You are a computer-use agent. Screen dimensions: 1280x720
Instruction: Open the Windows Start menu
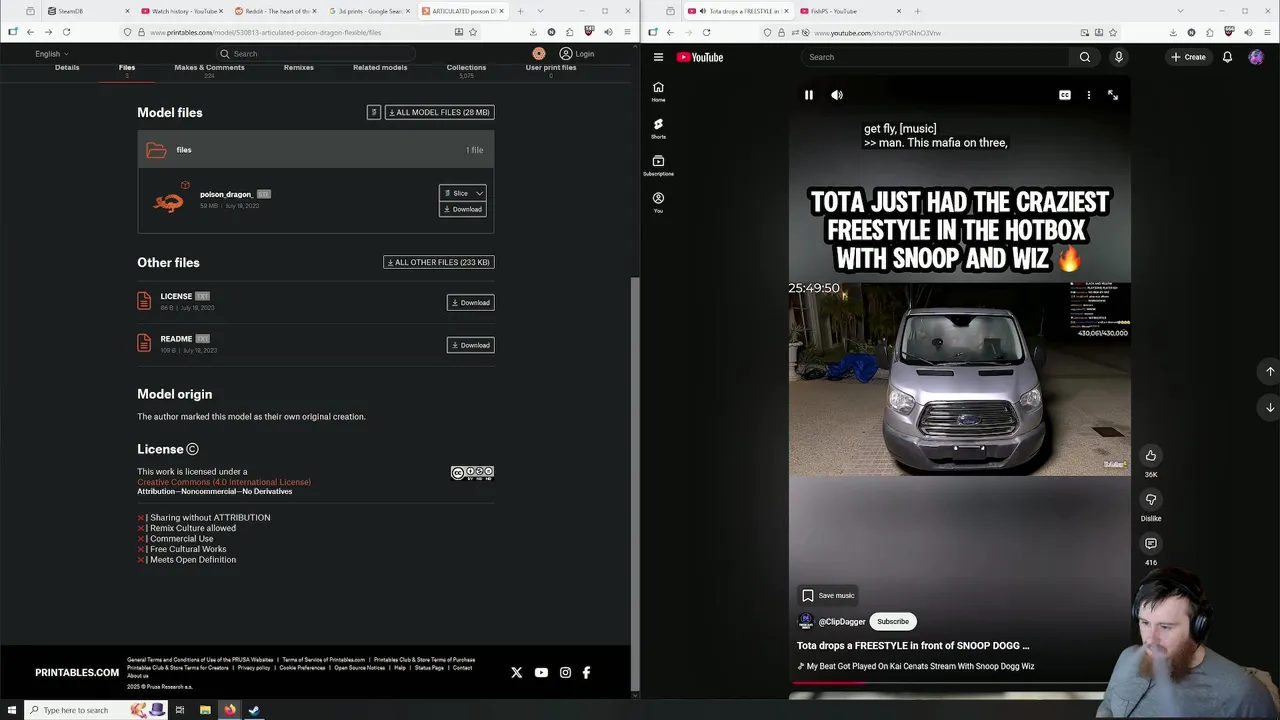pyautogui.click(x=11, y=710)
